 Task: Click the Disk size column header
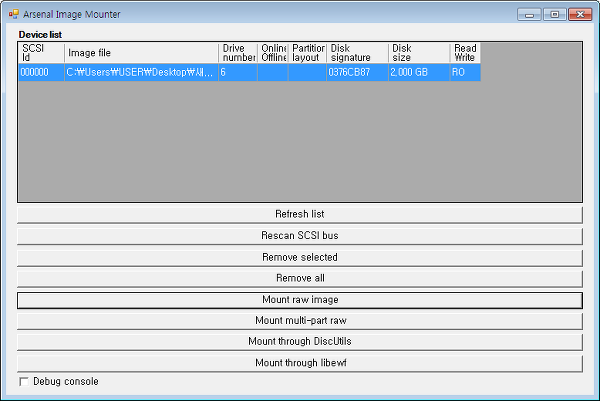[419, 53]
